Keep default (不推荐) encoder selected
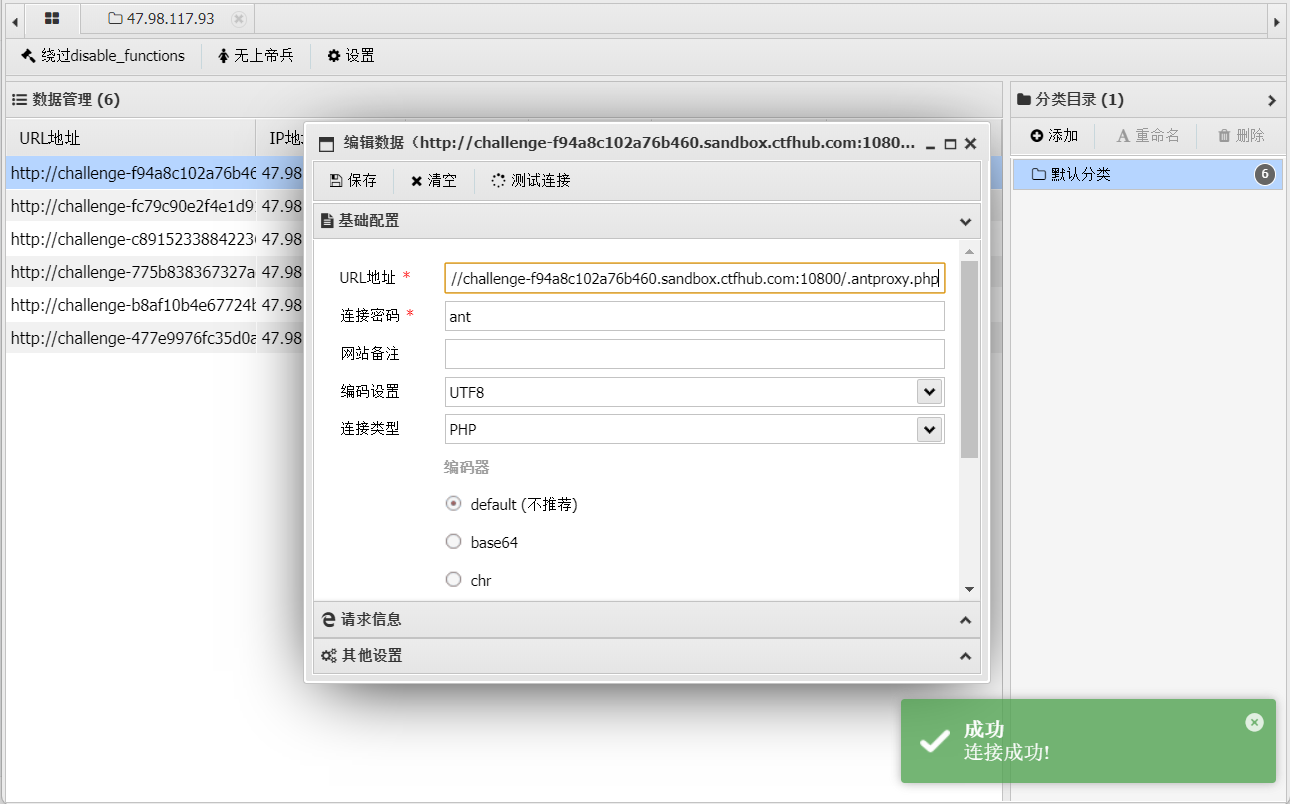The width and height of the screenshot is (1290, 804). pyautogui.click(x=453, y=503)
